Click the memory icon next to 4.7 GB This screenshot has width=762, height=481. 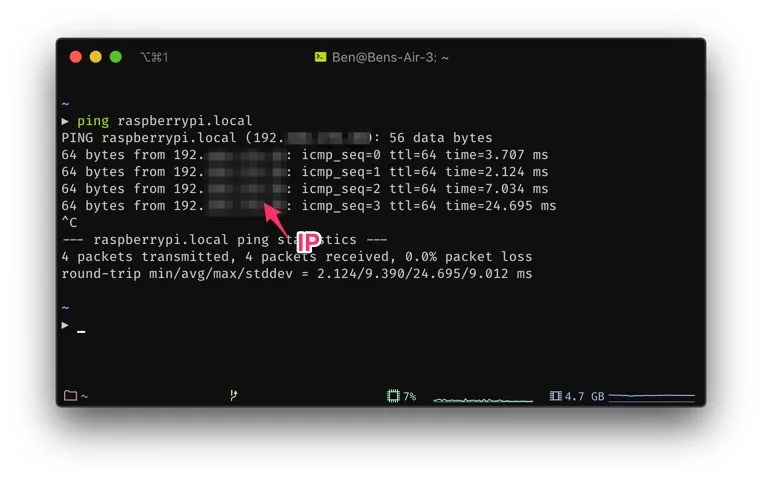coord(555,396)
